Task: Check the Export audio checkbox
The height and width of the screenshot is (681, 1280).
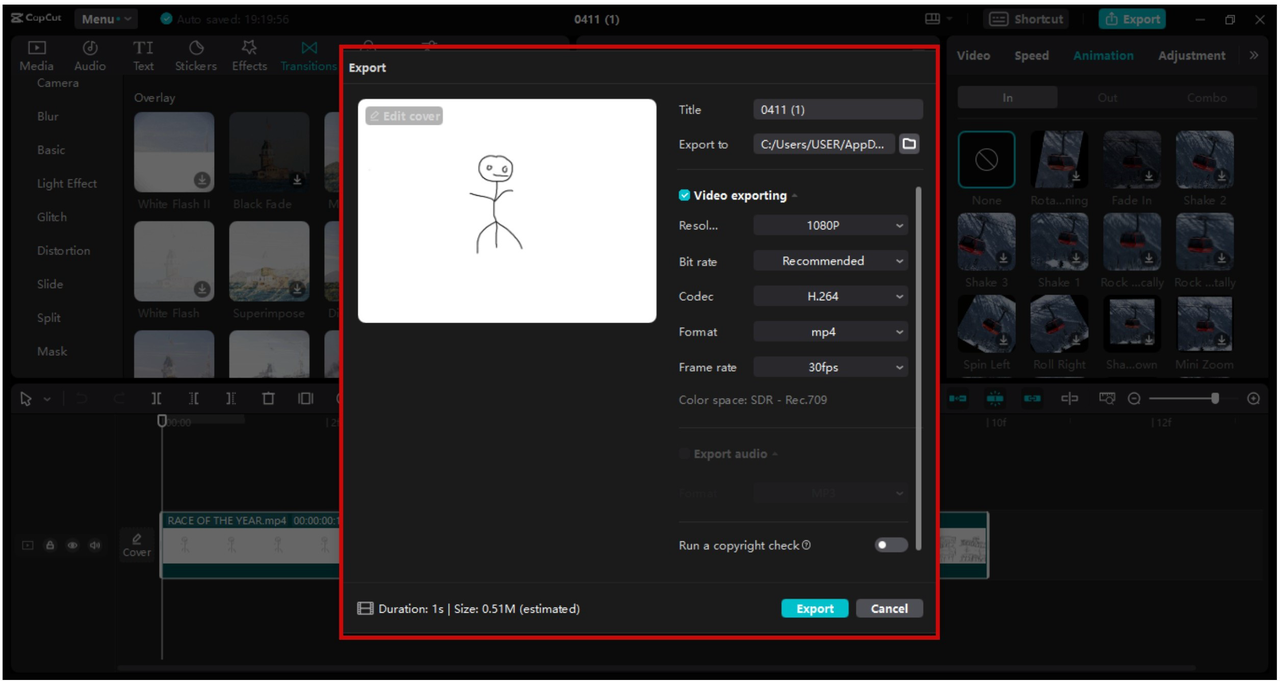Action: pyautogui.click(x=684, y=454)
